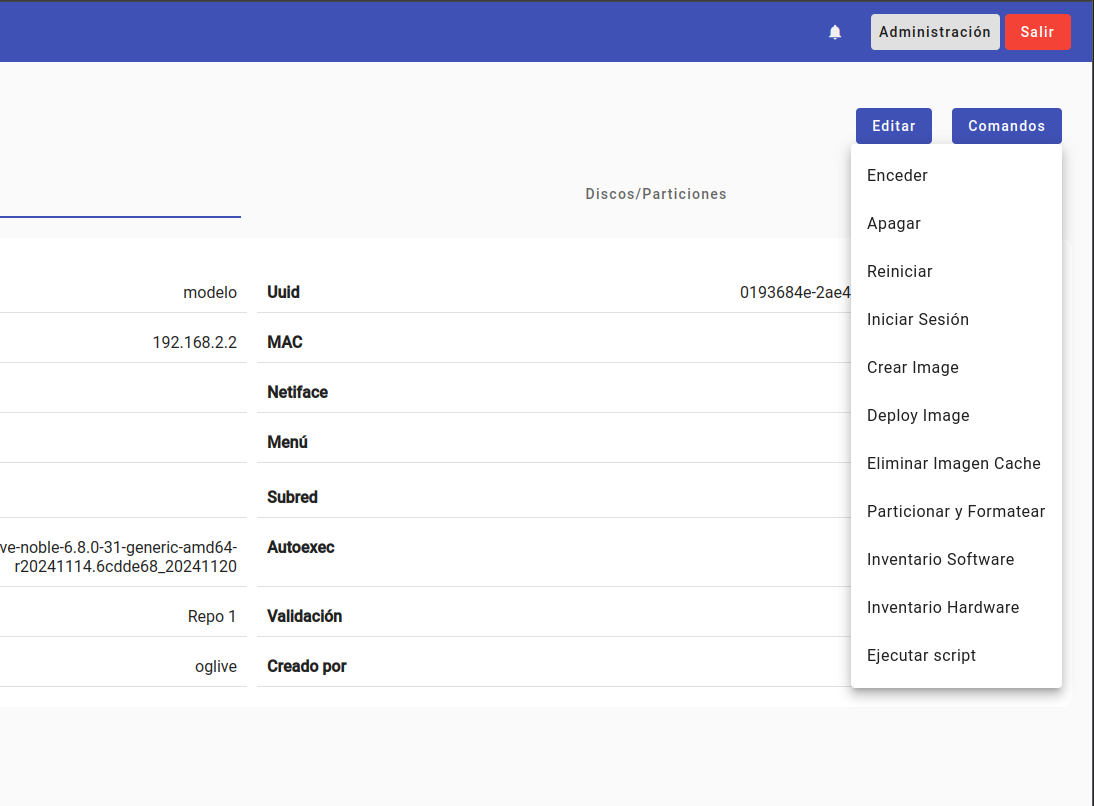Click the Repo 1 value

[212, 616]
